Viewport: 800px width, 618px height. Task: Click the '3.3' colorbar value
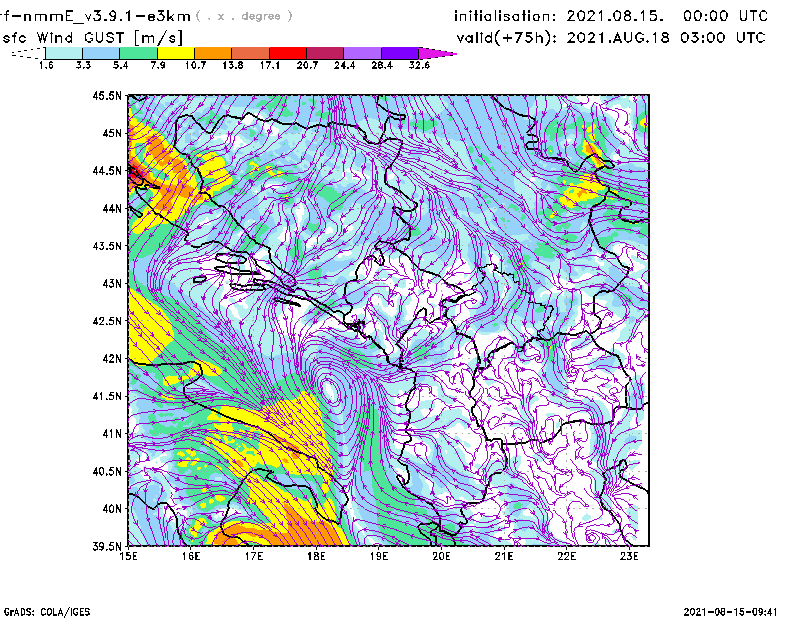83,65
